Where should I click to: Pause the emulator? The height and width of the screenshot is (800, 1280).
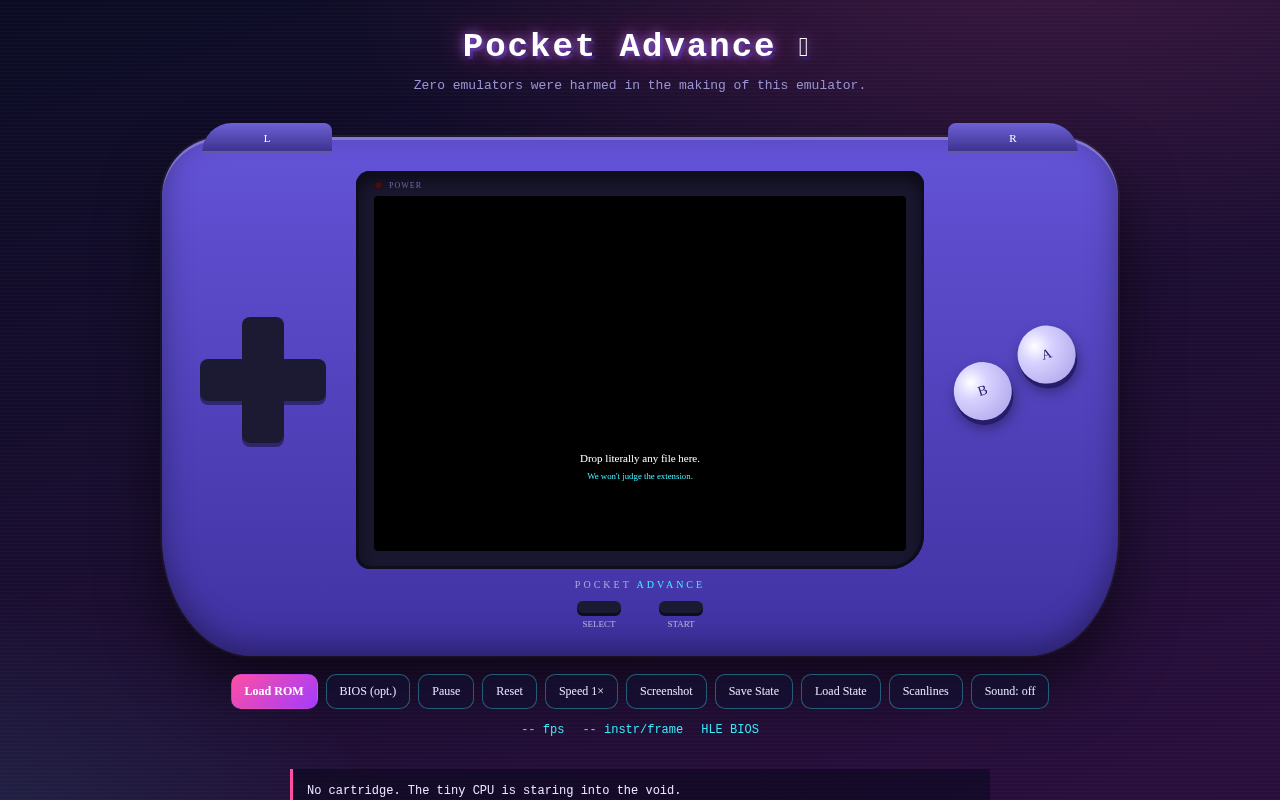tap(446, 691)
